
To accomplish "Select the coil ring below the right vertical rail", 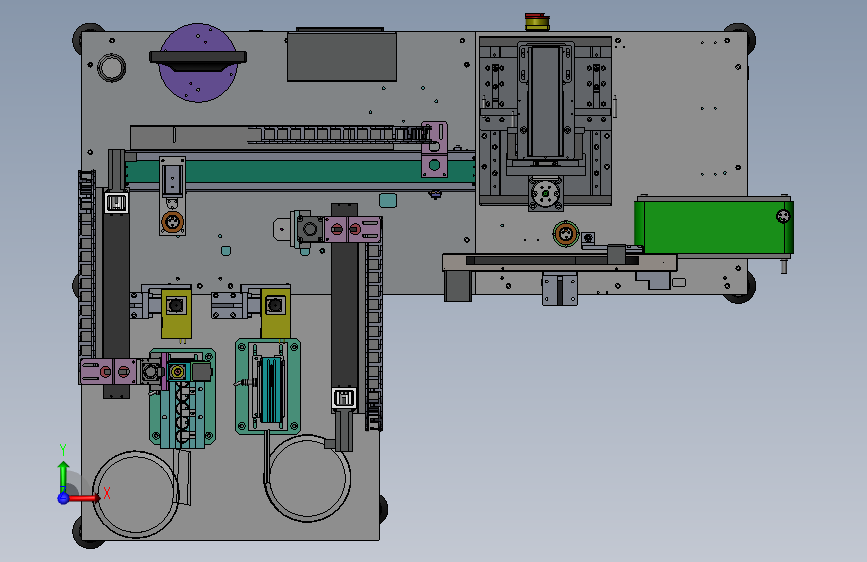I will click(307, 478).
